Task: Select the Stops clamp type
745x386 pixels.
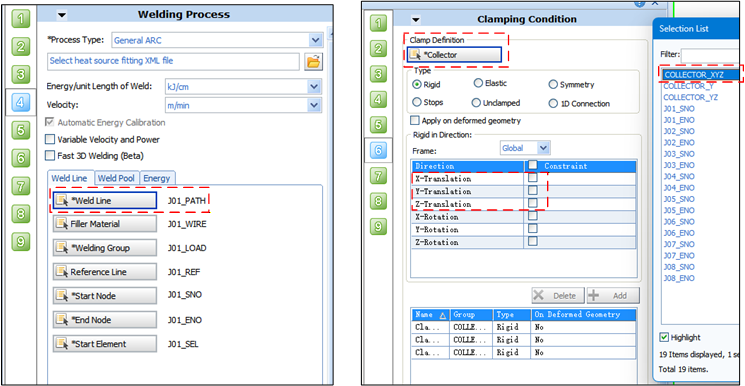Action: click(417, 102)
